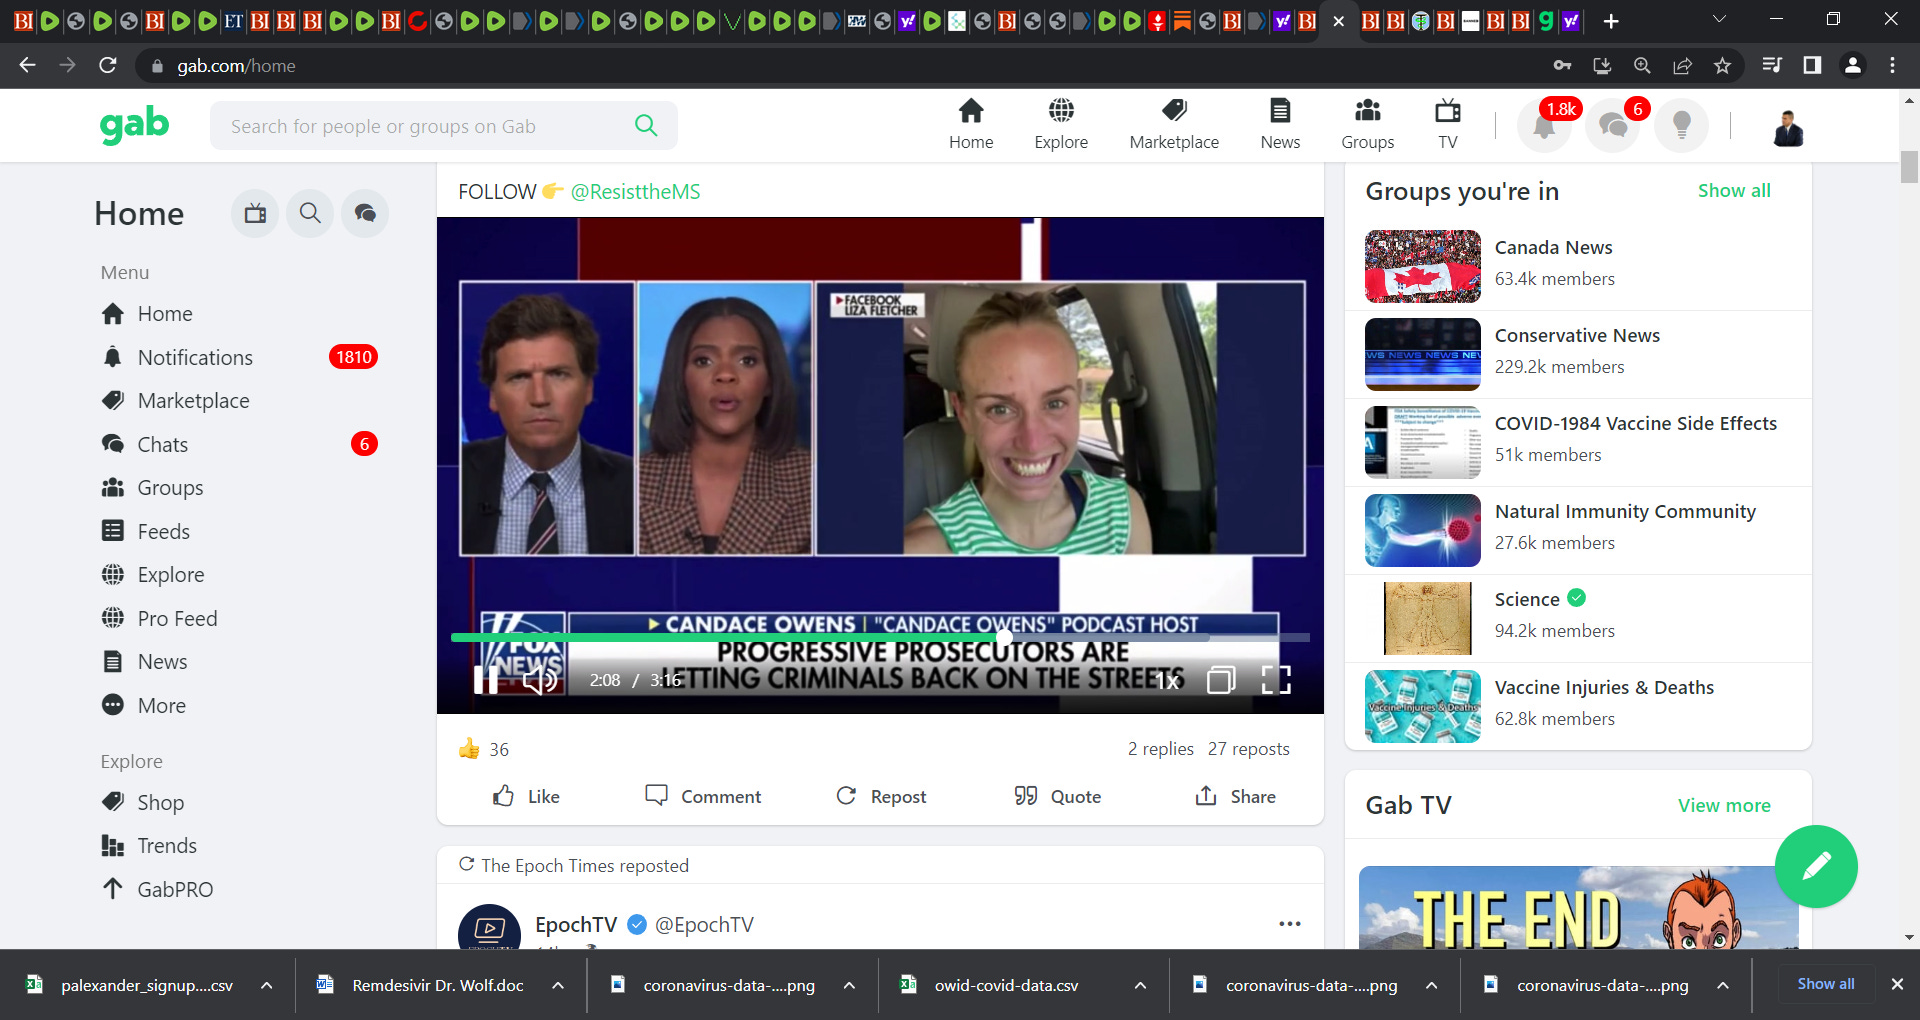1920x1020 pixels.
Task: Seek on the video progress bar
Action: (x=880, y=637)
